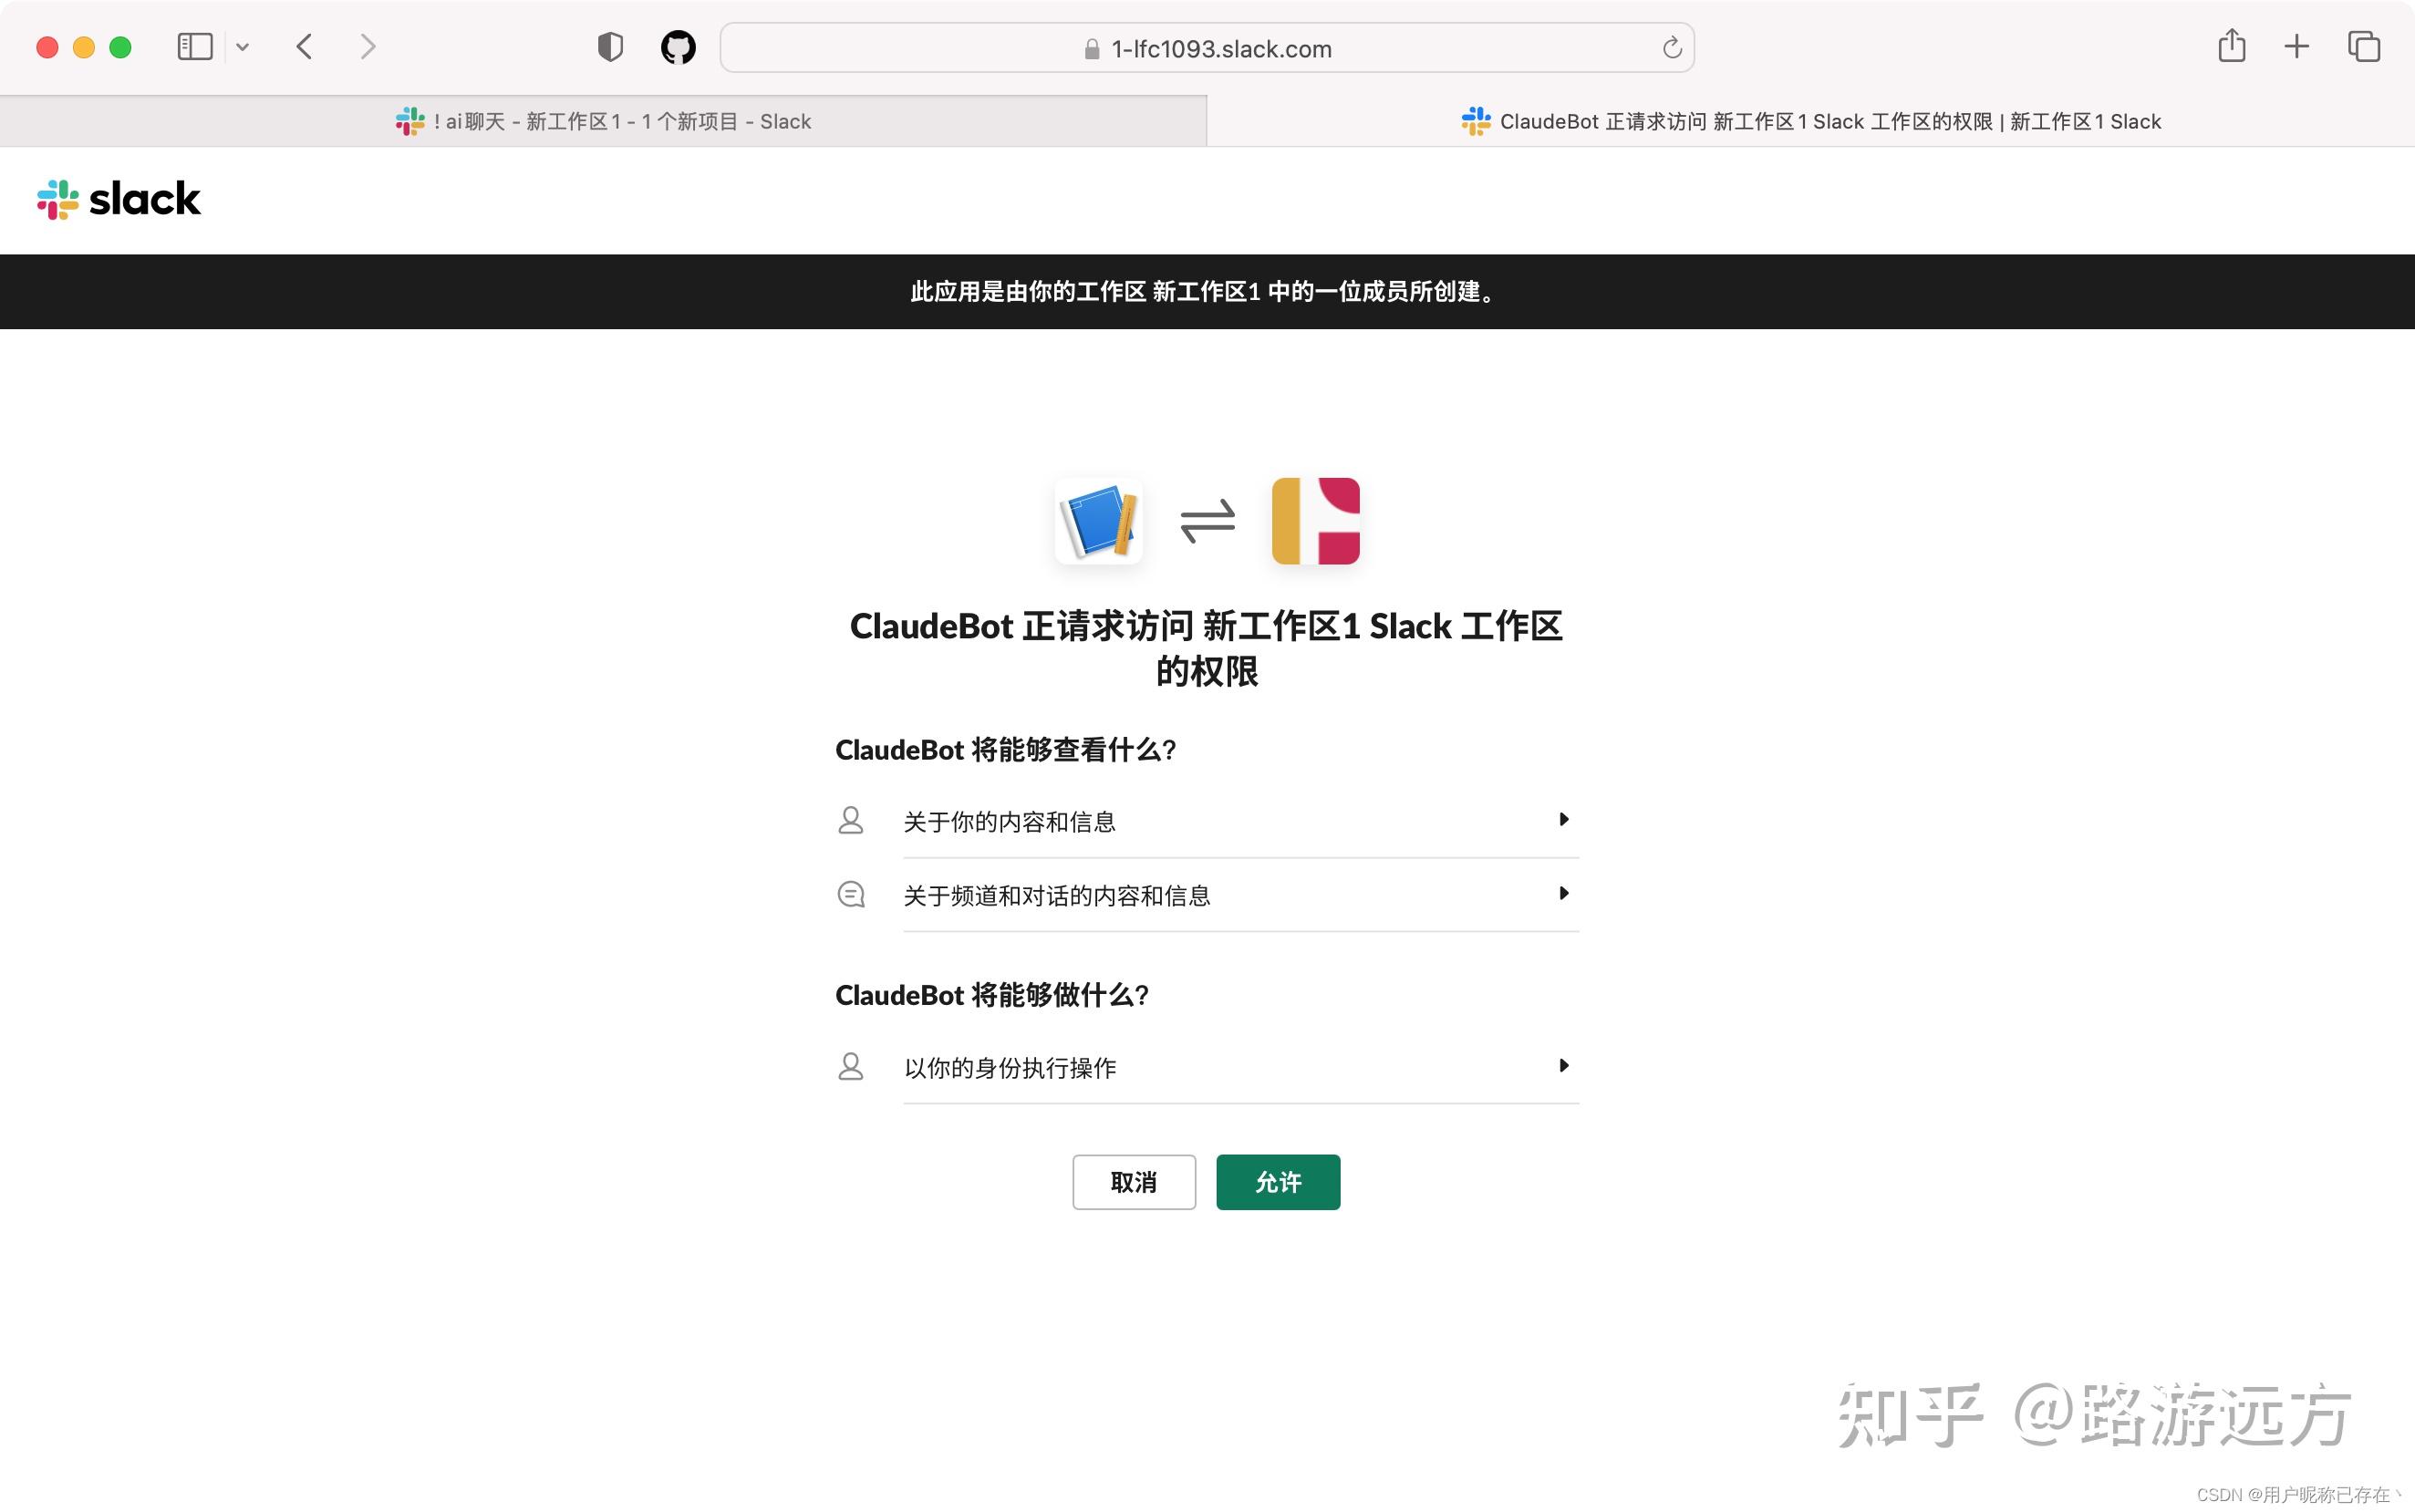Screen dimensions: 2415x1512
Task: Open a new tab with the plus icon
Action: coord(2296,47)
